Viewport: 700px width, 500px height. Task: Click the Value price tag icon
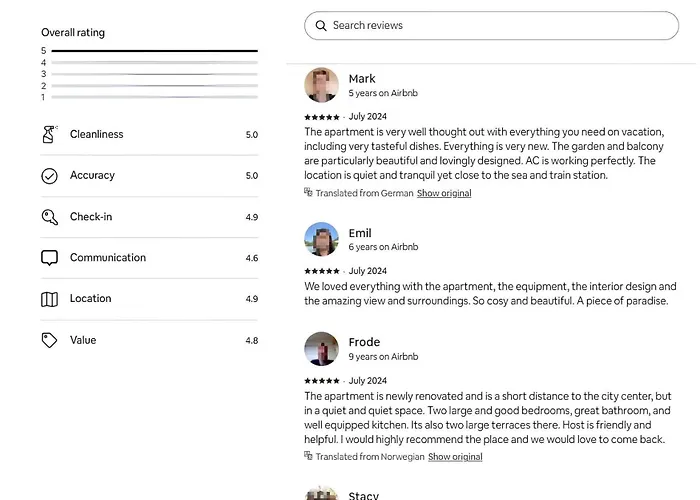click(x=50, y=340)
